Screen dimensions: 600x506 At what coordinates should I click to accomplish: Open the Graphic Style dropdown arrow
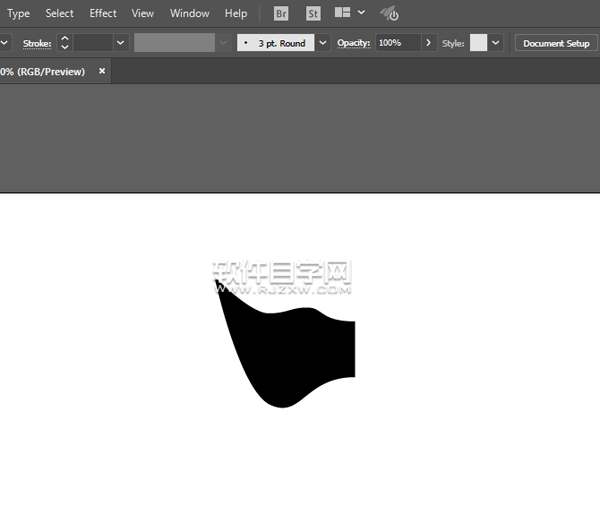(x=495, y=43)
